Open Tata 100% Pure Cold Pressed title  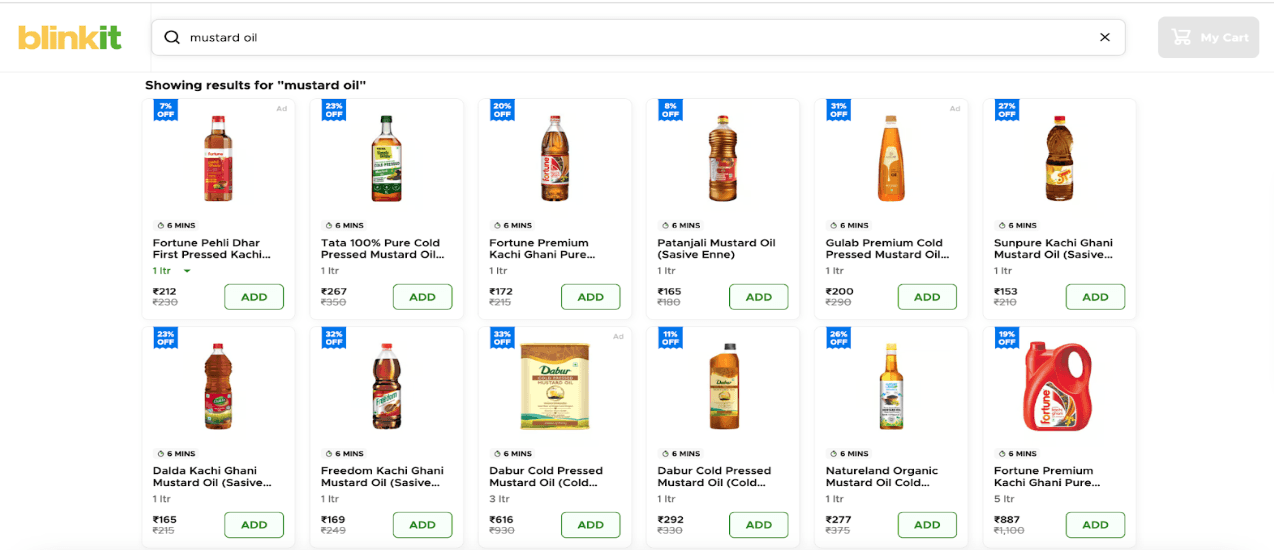pos(383,249)
